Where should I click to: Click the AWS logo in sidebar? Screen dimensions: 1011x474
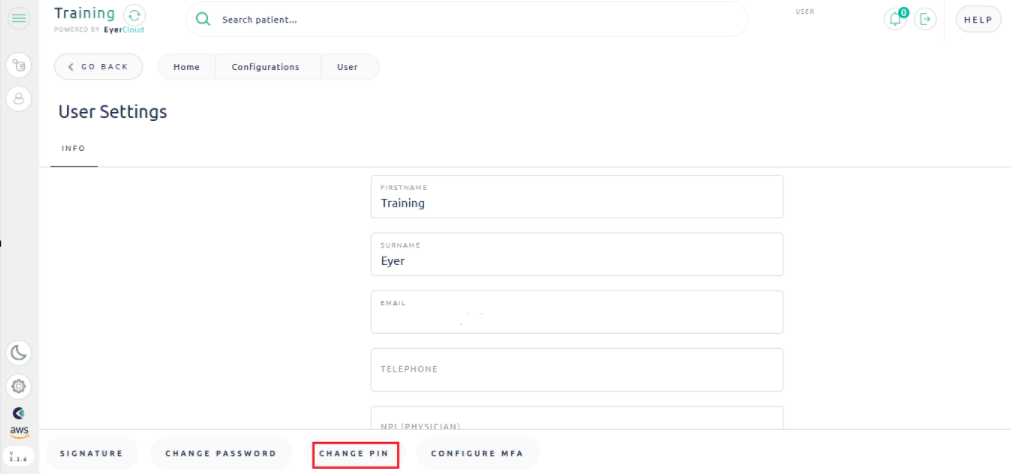click(x=19, y=431)
